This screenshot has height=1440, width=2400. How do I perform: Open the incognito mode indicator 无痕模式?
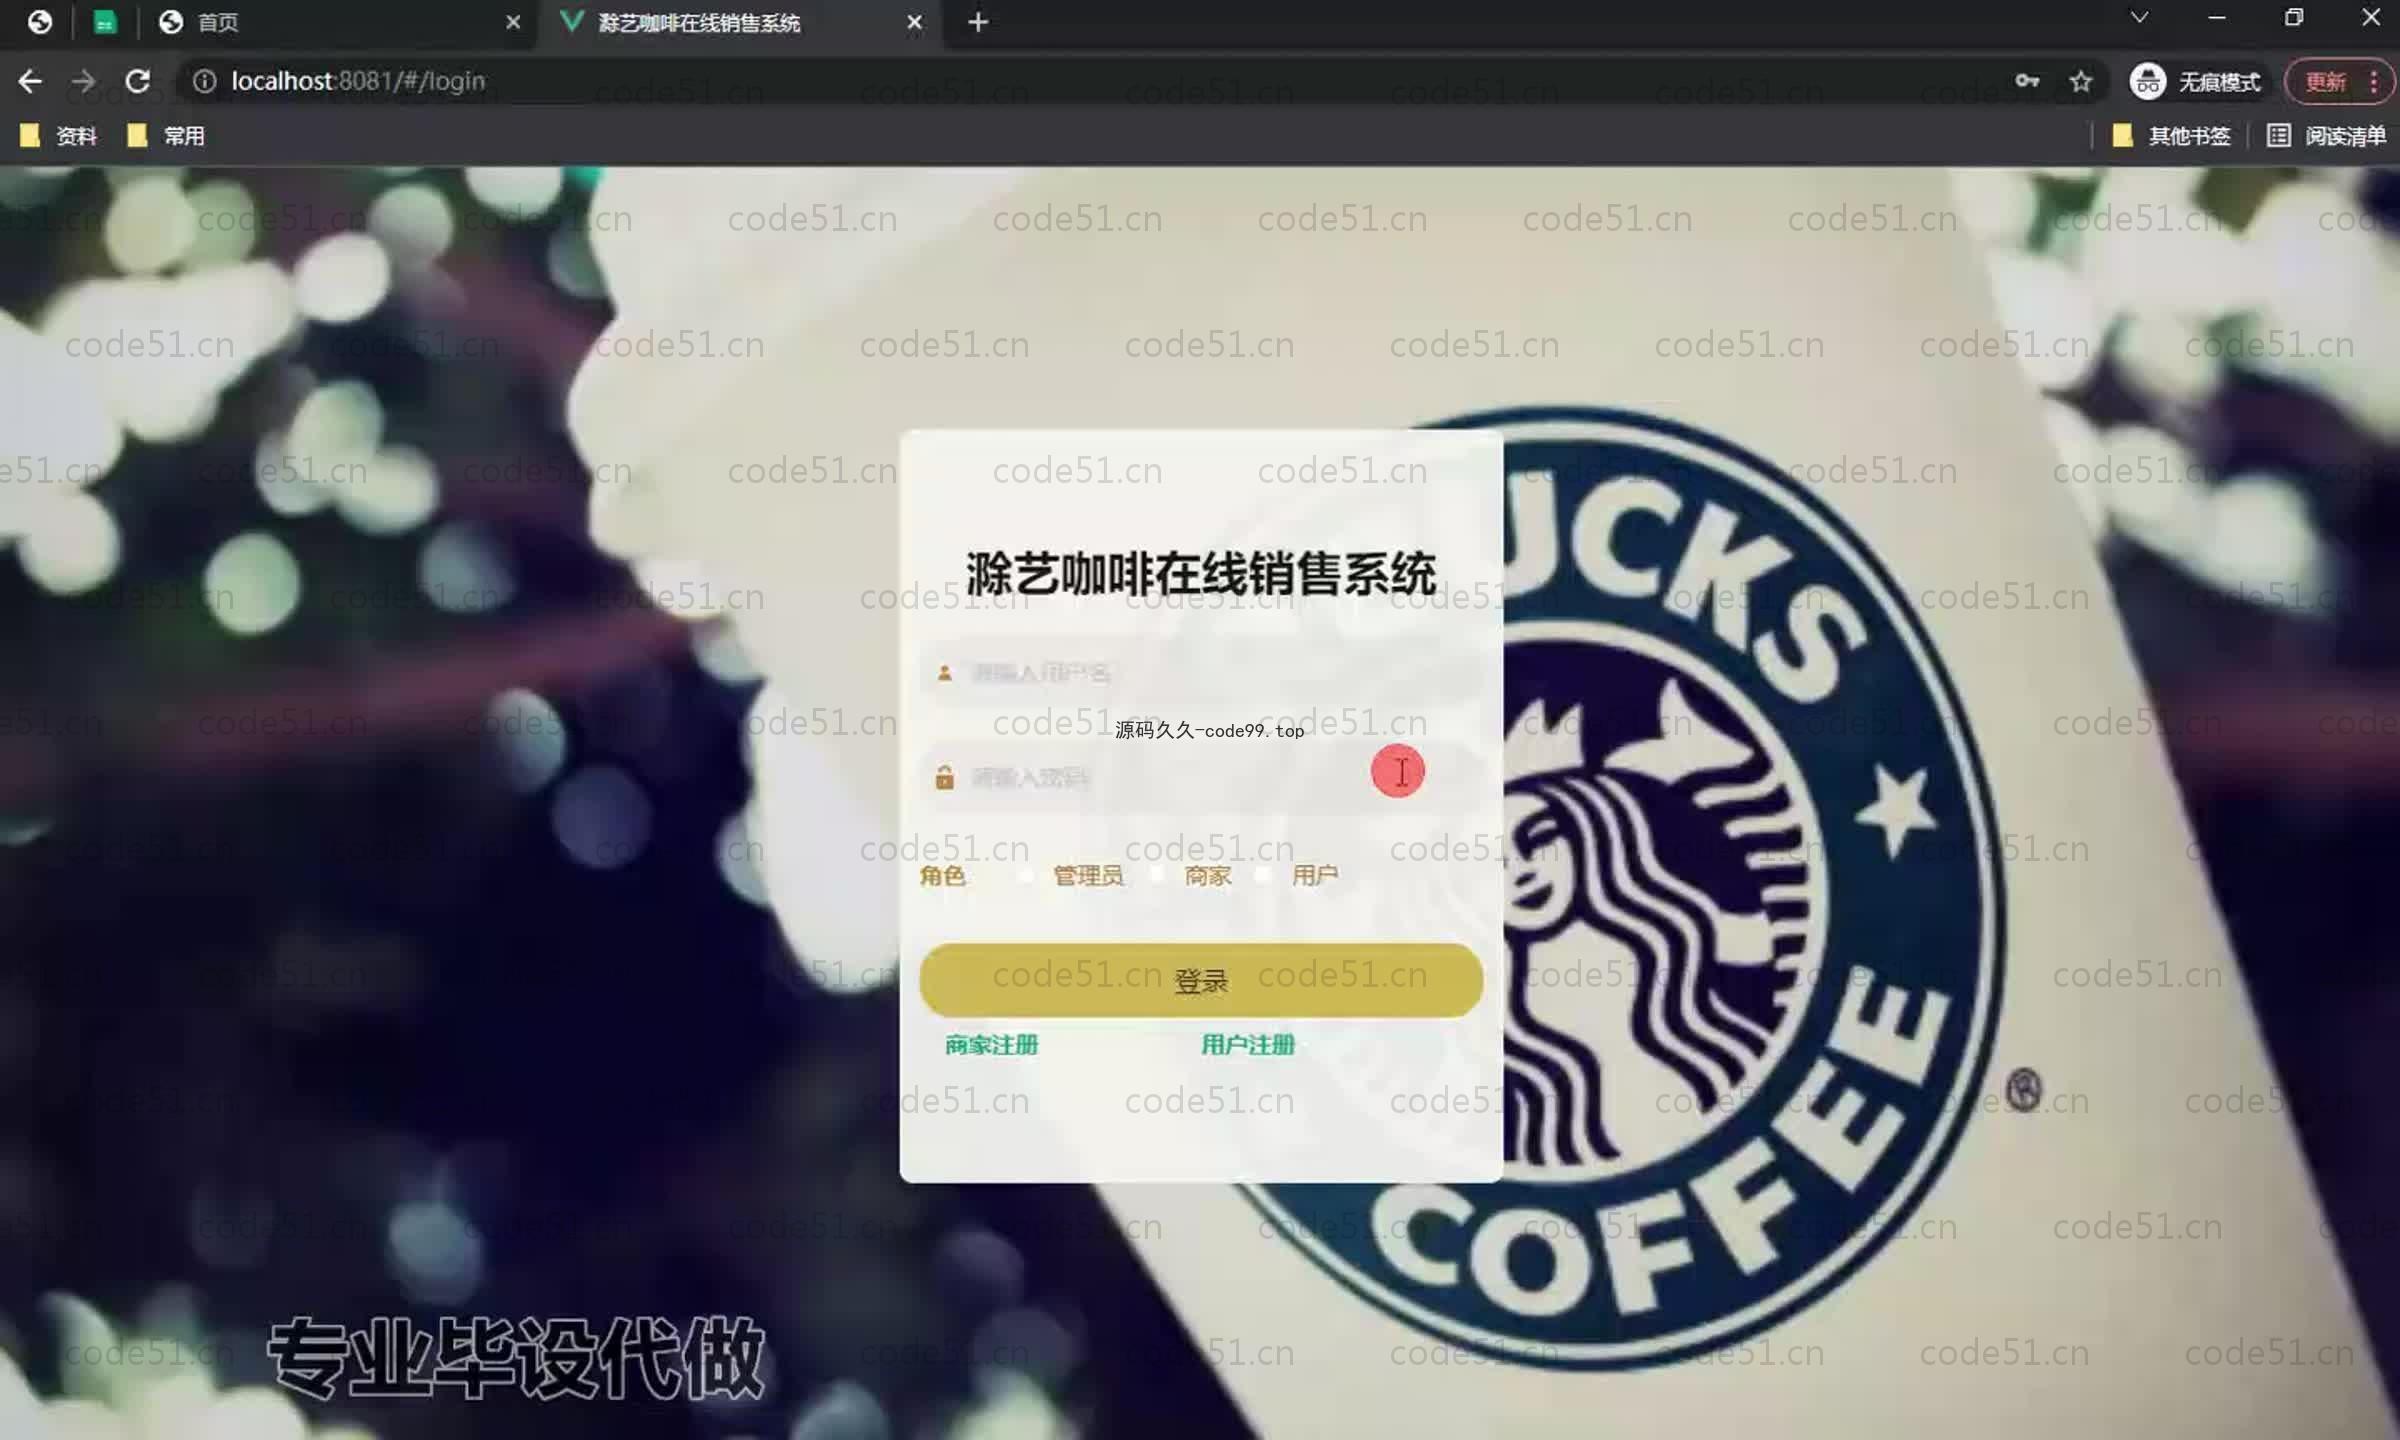pos(2196,81)
